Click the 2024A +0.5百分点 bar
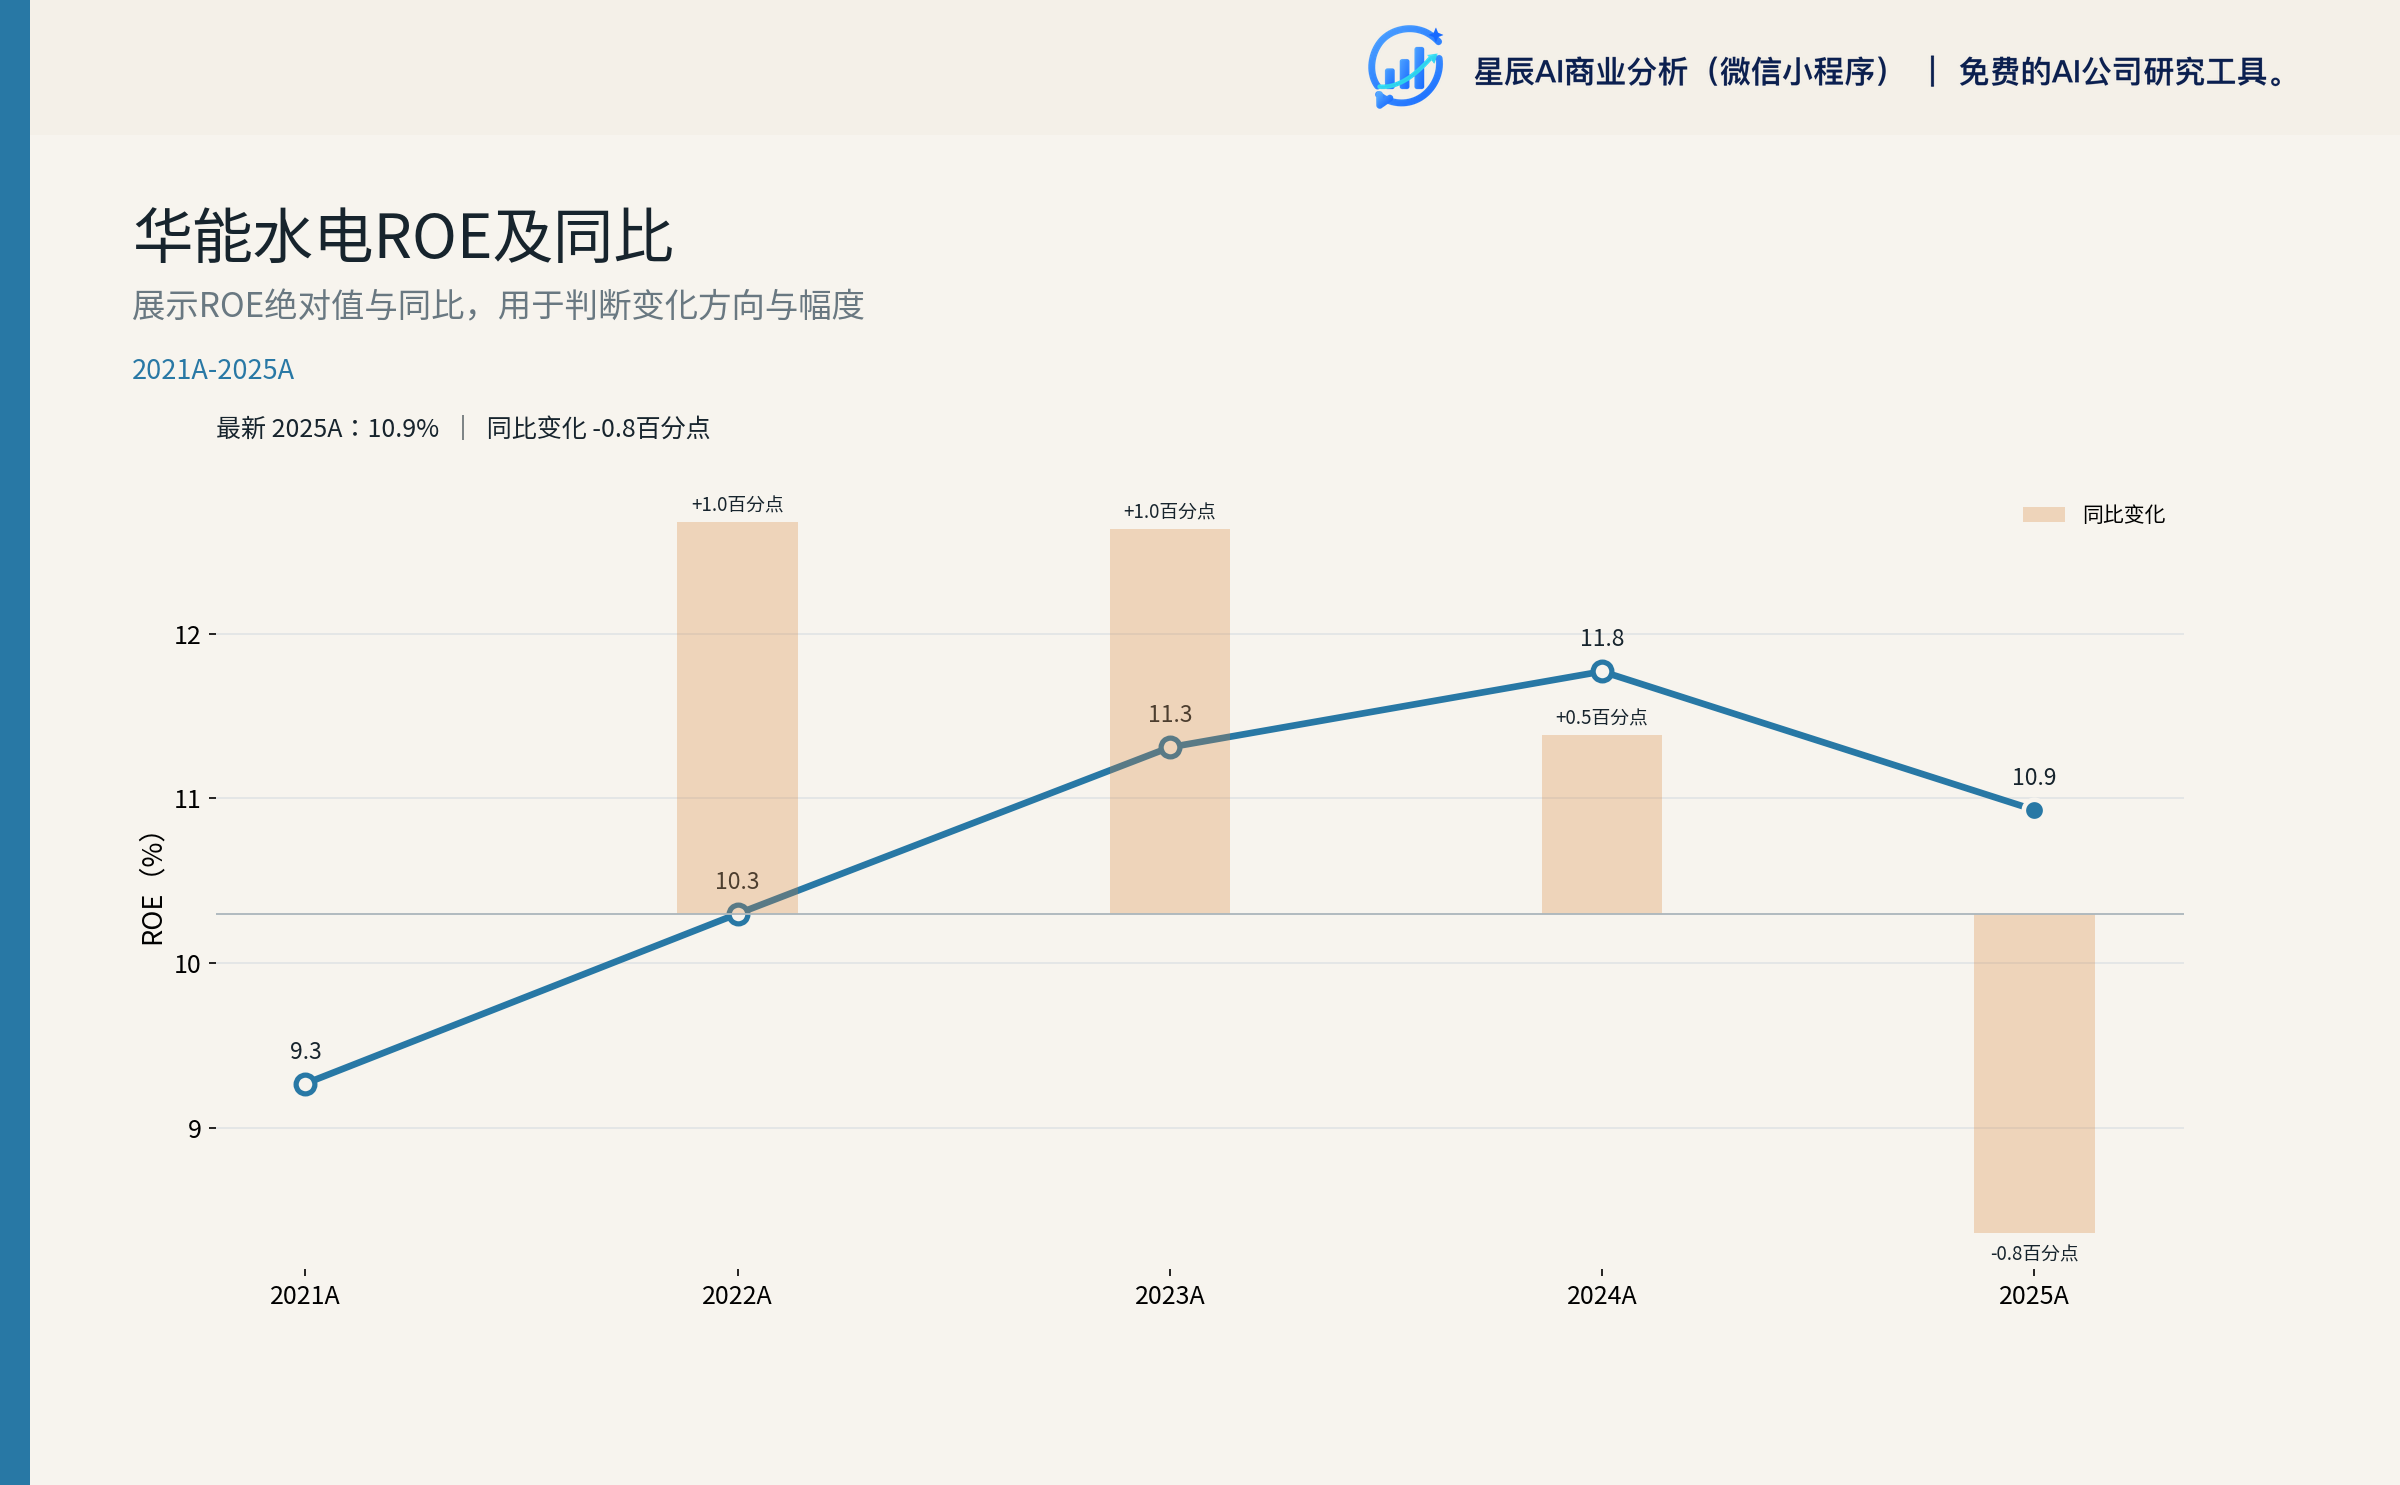This screenshot has height=1485, width=2400. 1602,824
